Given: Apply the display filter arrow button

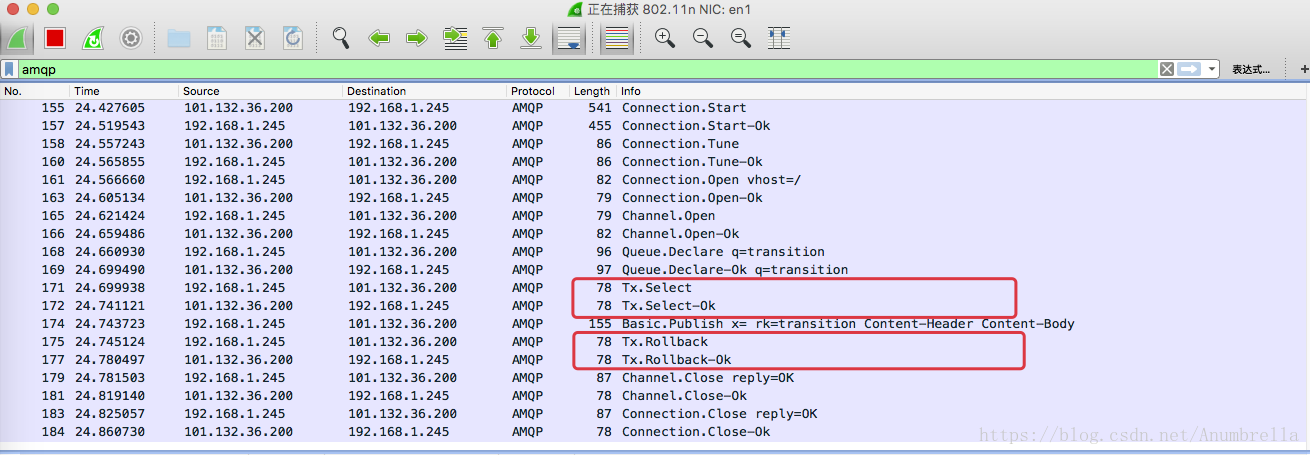Looking at the screenshot, I should point(1189,69).
